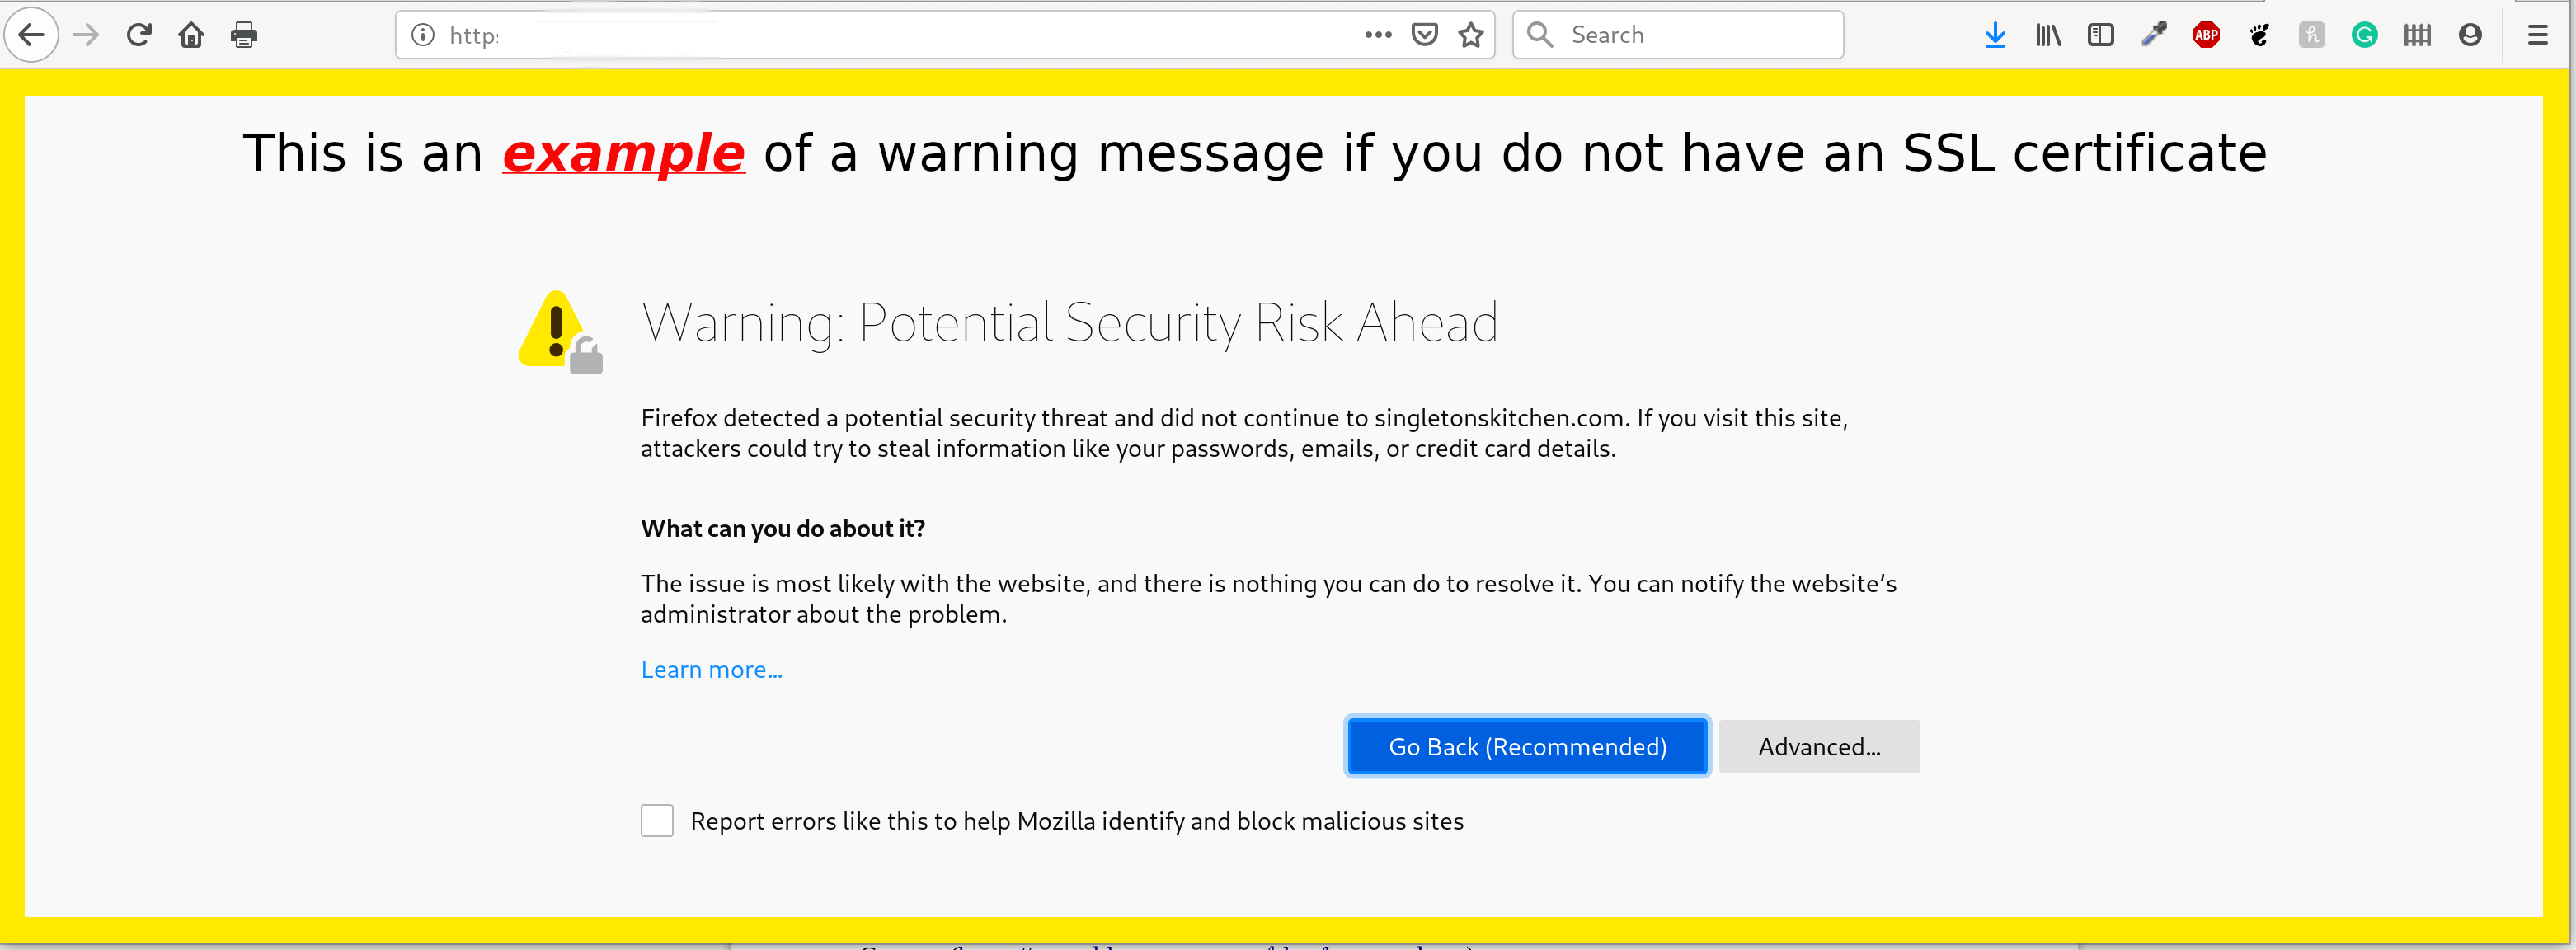
Task: Open the Adblock Plus extension
Action: [x=2207, y=35]
